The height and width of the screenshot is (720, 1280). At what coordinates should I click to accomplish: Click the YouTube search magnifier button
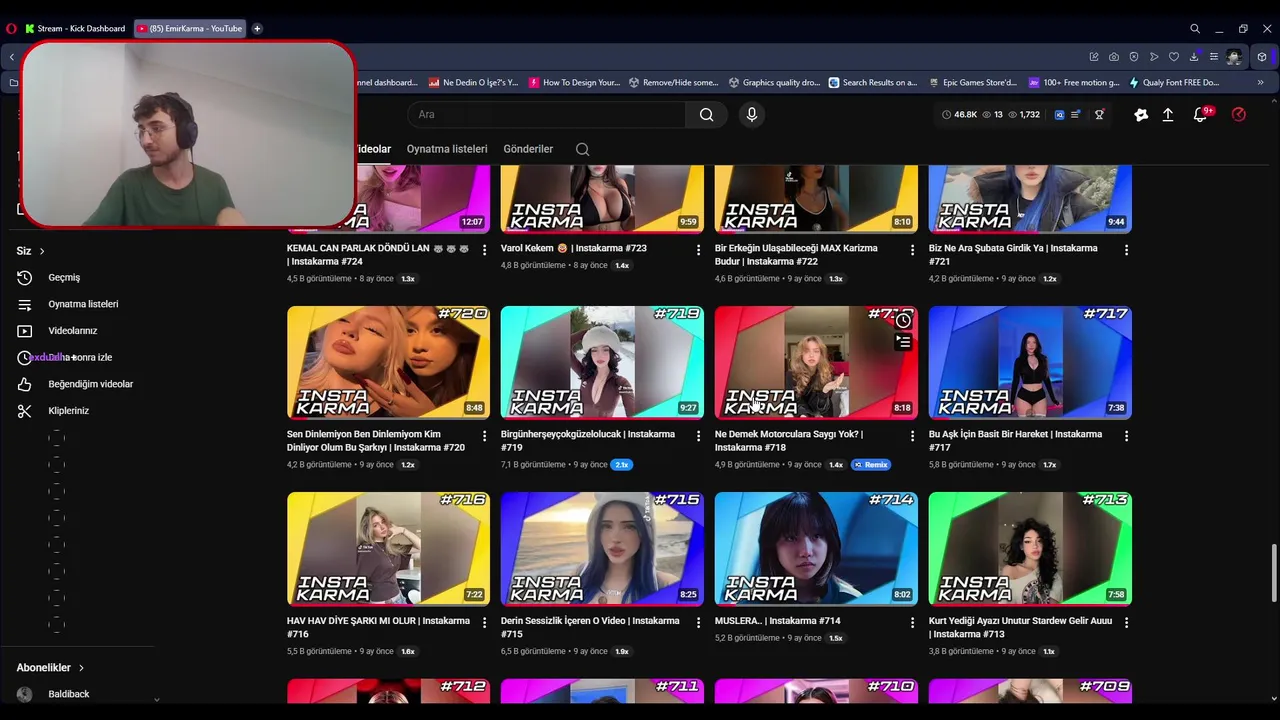707,115
